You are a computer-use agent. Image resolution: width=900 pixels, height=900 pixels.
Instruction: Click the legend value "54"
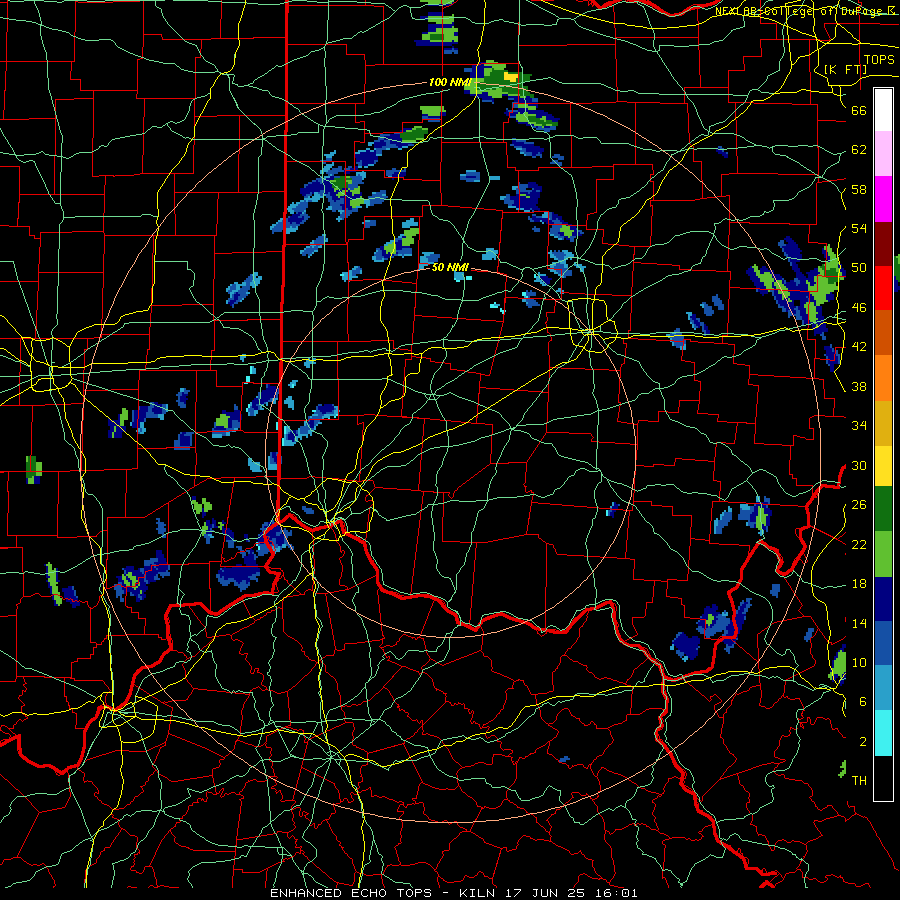[x=859, y=228]
